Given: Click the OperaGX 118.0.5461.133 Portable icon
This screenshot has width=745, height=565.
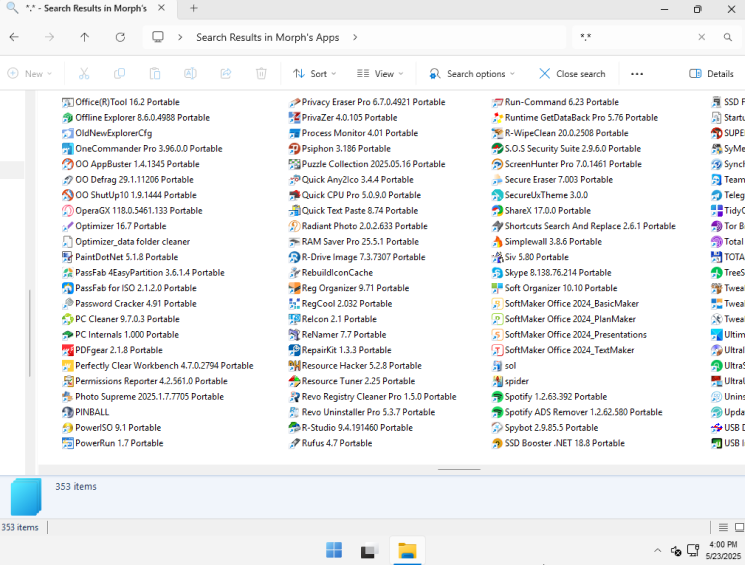Looking at the screenshot, I should [x=67, y=211].
